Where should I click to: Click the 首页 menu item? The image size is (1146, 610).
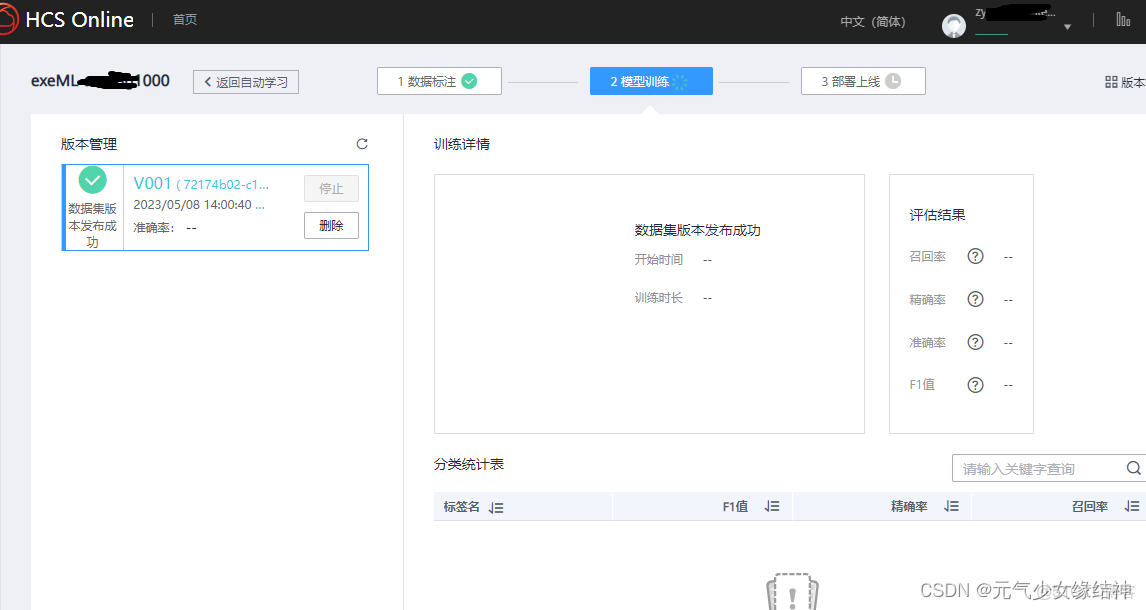coord(184,19)
